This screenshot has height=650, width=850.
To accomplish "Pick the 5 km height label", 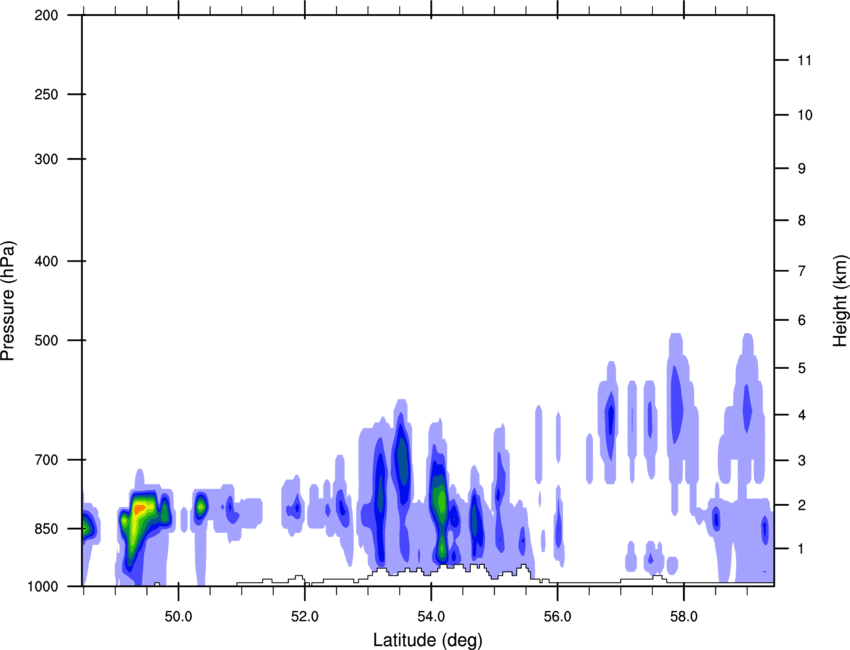I will tap(802, 368).
